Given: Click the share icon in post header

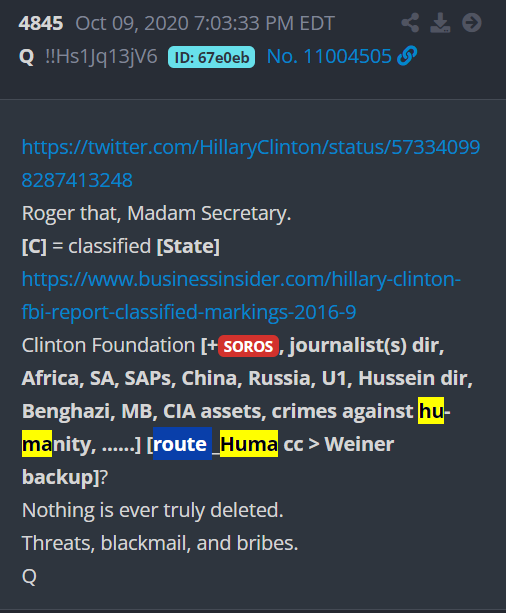Looking at the screenshot, I should (x=410, y=23).
